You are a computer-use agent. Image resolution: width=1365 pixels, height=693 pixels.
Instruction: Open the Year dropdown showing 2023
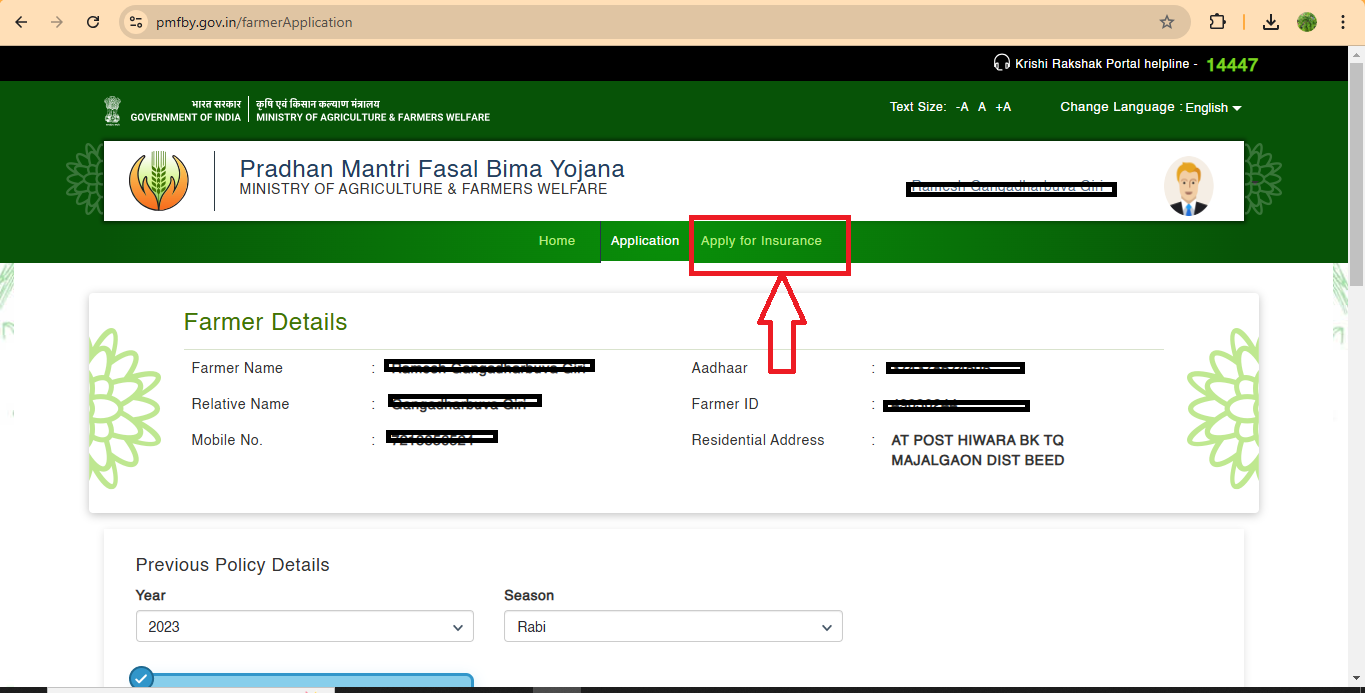(x=303, y=626)
